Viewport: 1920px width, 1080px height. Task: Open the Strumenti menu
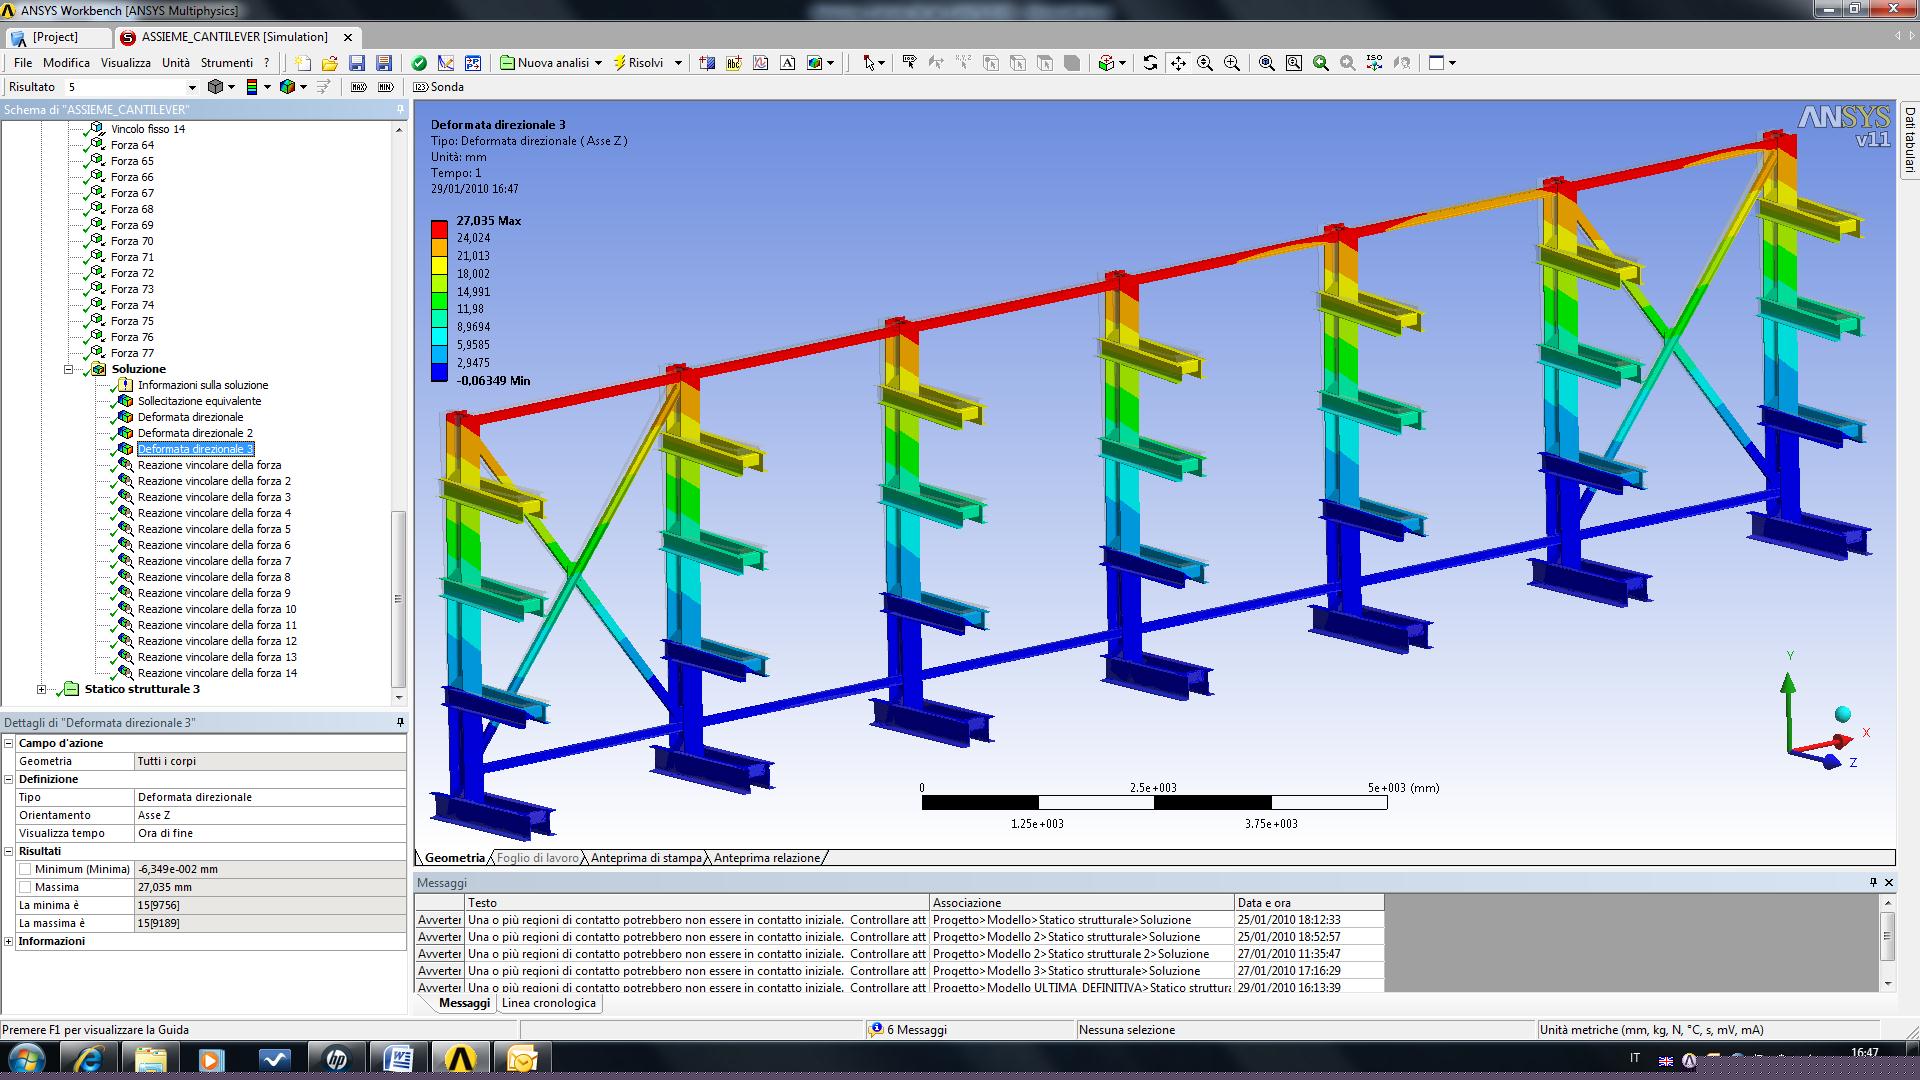[227, 62]
